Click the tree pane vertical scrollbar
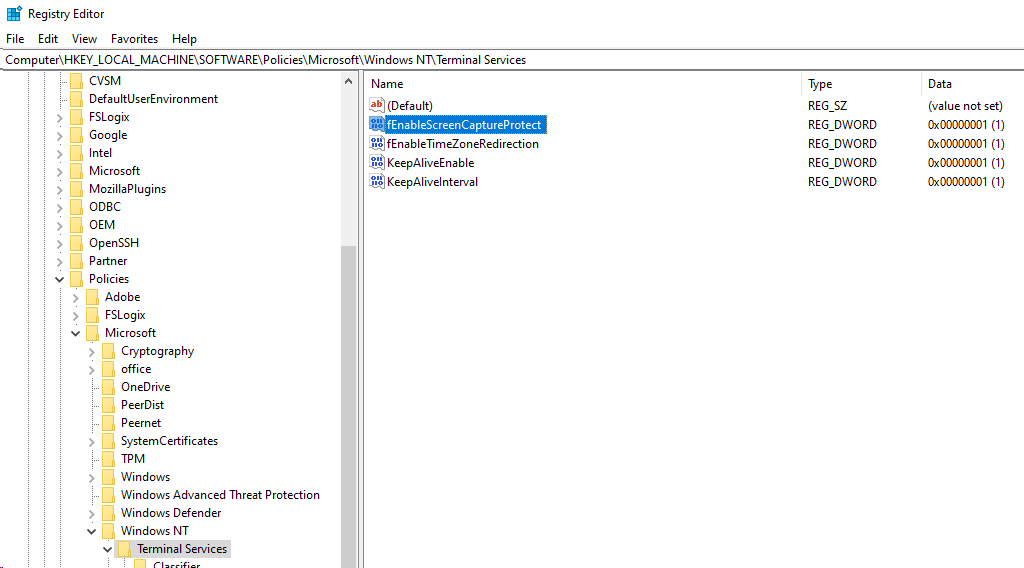This screenshot has width=1024, height=568. tap(349, 400)
